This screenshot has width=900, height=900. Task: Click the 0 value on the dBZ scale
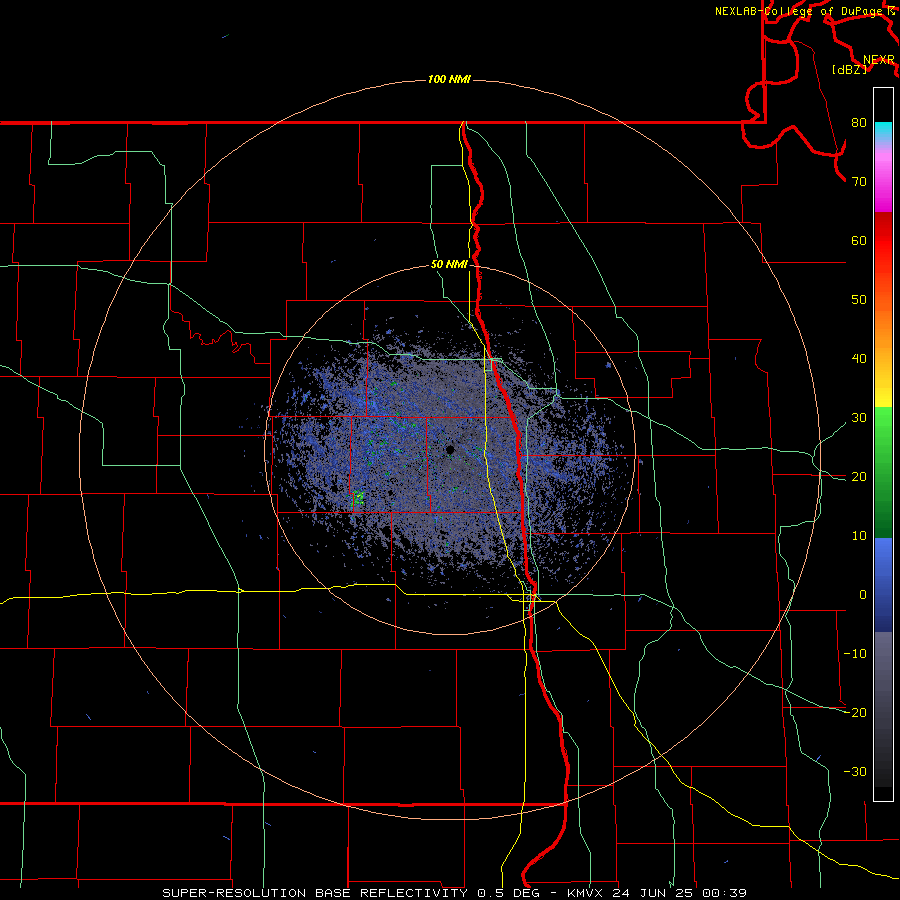(863, 595)
